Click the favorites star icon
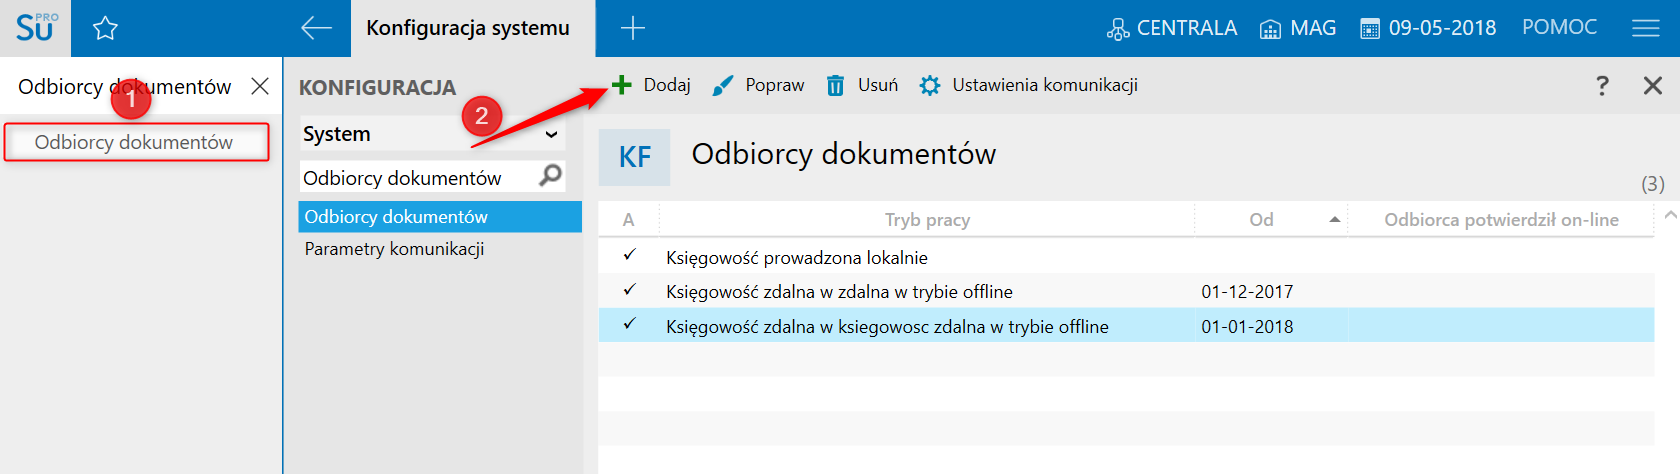The height and width of the screenshot is (474, 1680). pyautogui.click(x=105, y=28)
